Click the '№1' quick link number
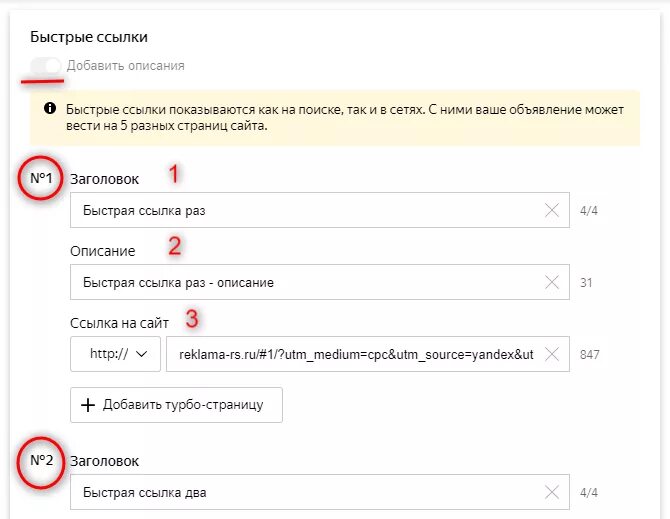670x519 pixels. 41,178
